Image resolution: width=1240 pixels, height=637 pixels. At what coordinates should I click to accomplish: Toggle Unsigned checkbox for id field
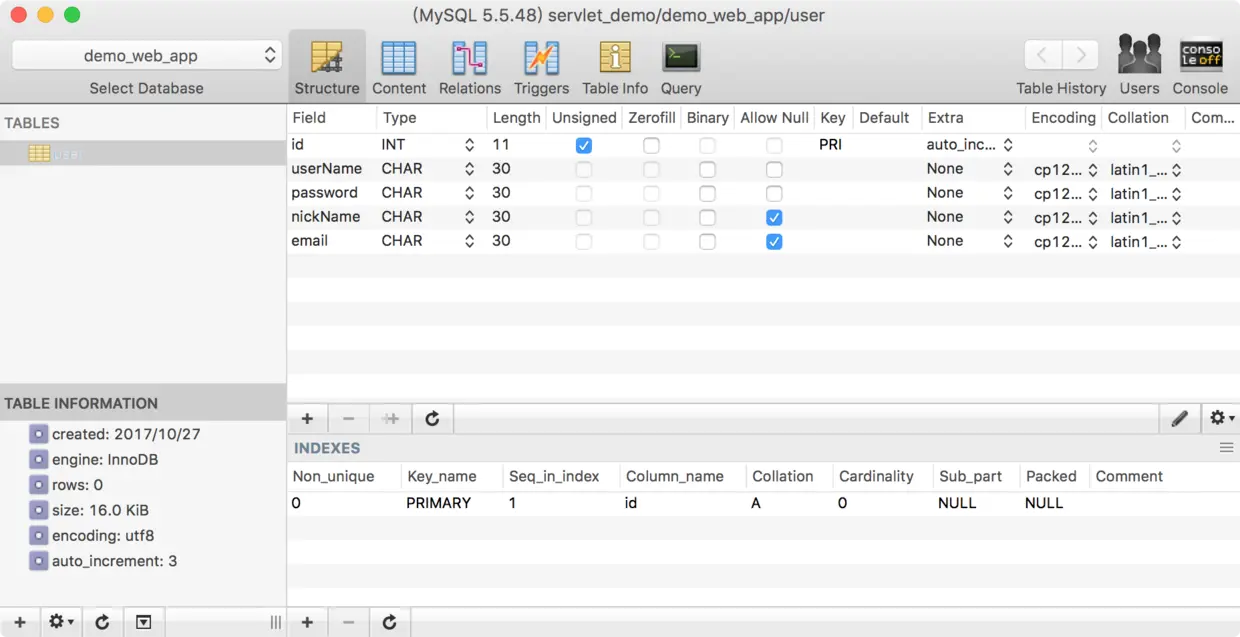coord(584,146)
